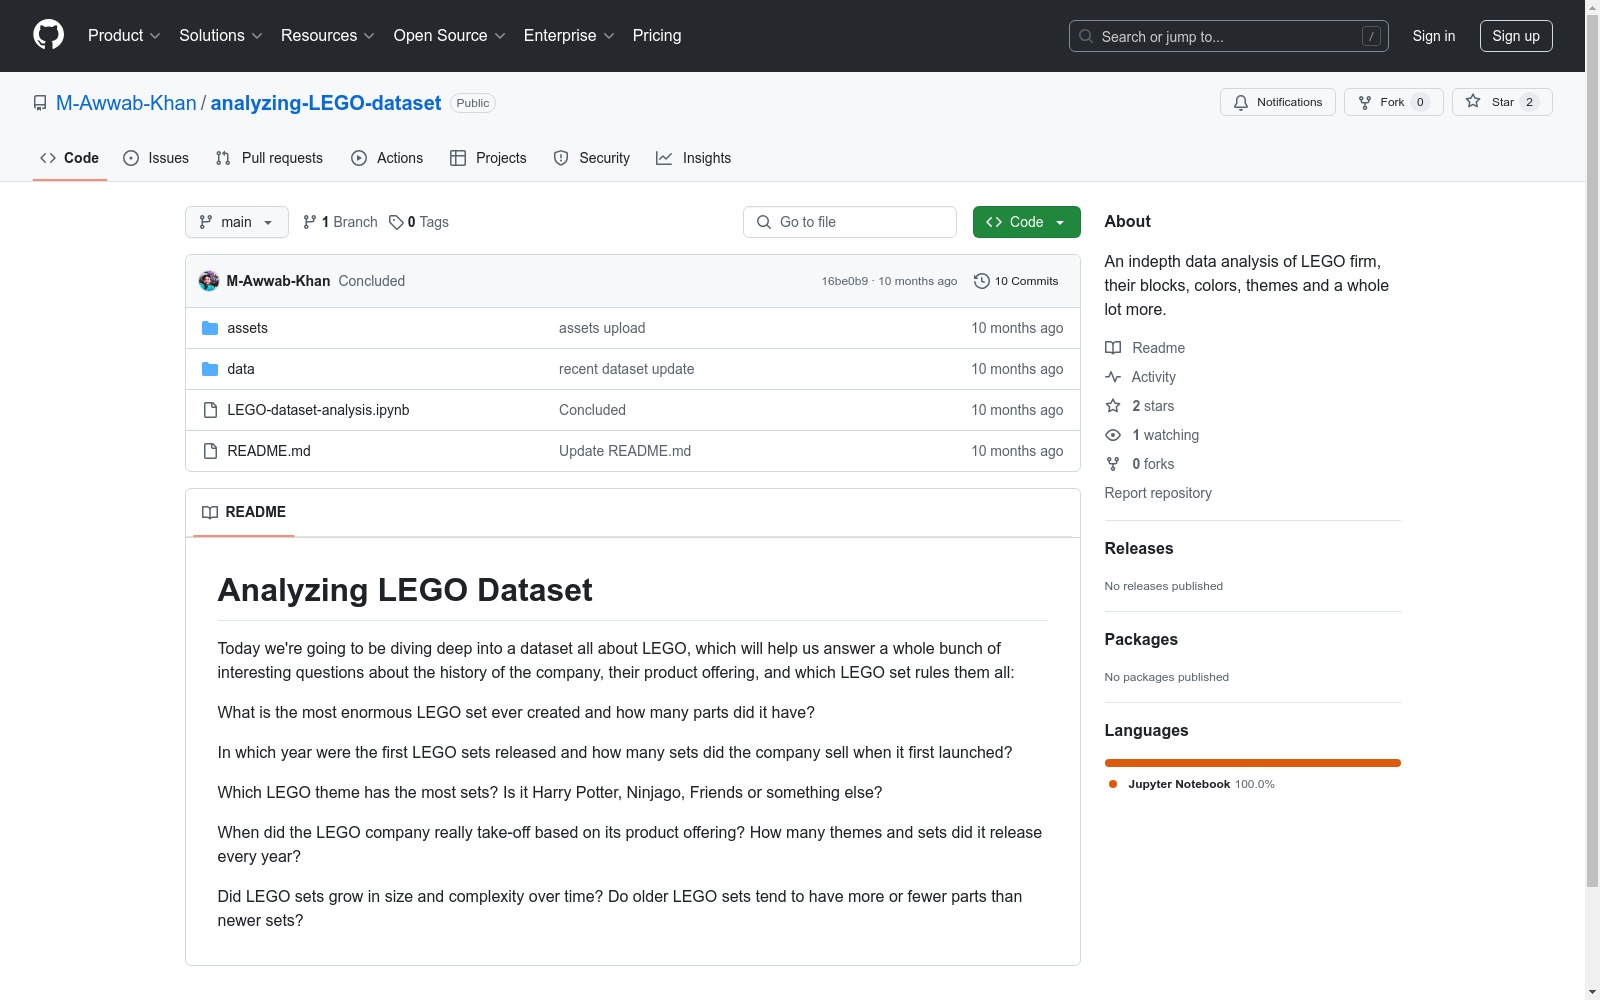Click Sign in
Viewport: 1600px width, 1000px height.
point(1434,36)
